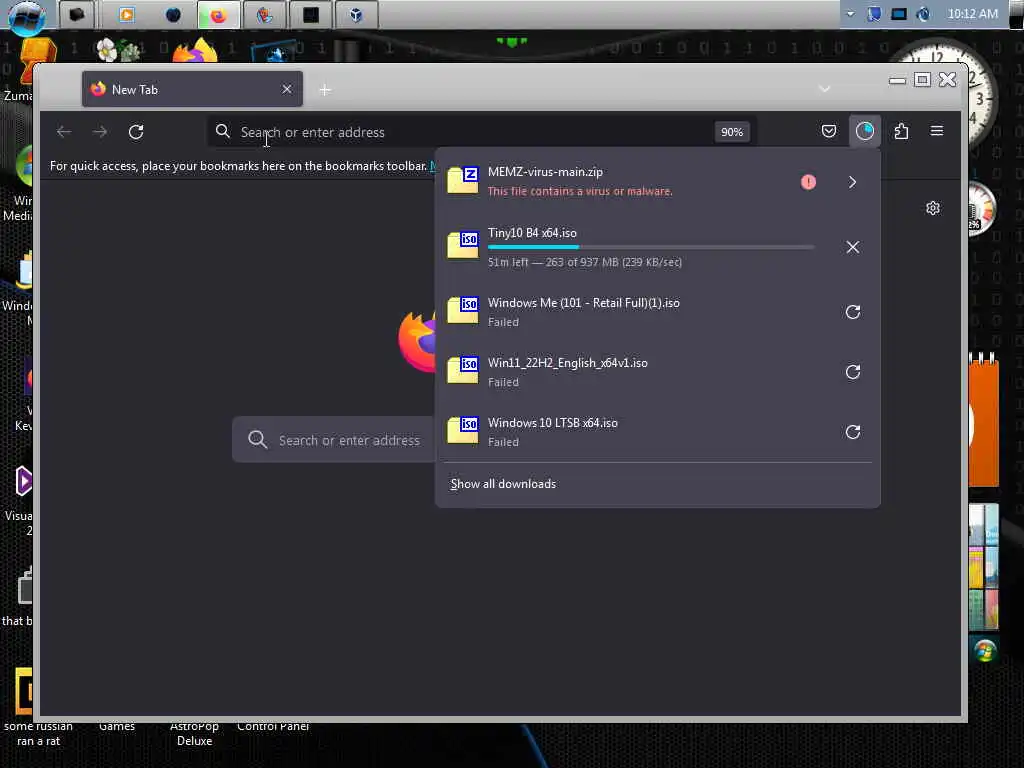Click the new tab search magnifier icon
1024x768 pixels.
coord(257,440)
